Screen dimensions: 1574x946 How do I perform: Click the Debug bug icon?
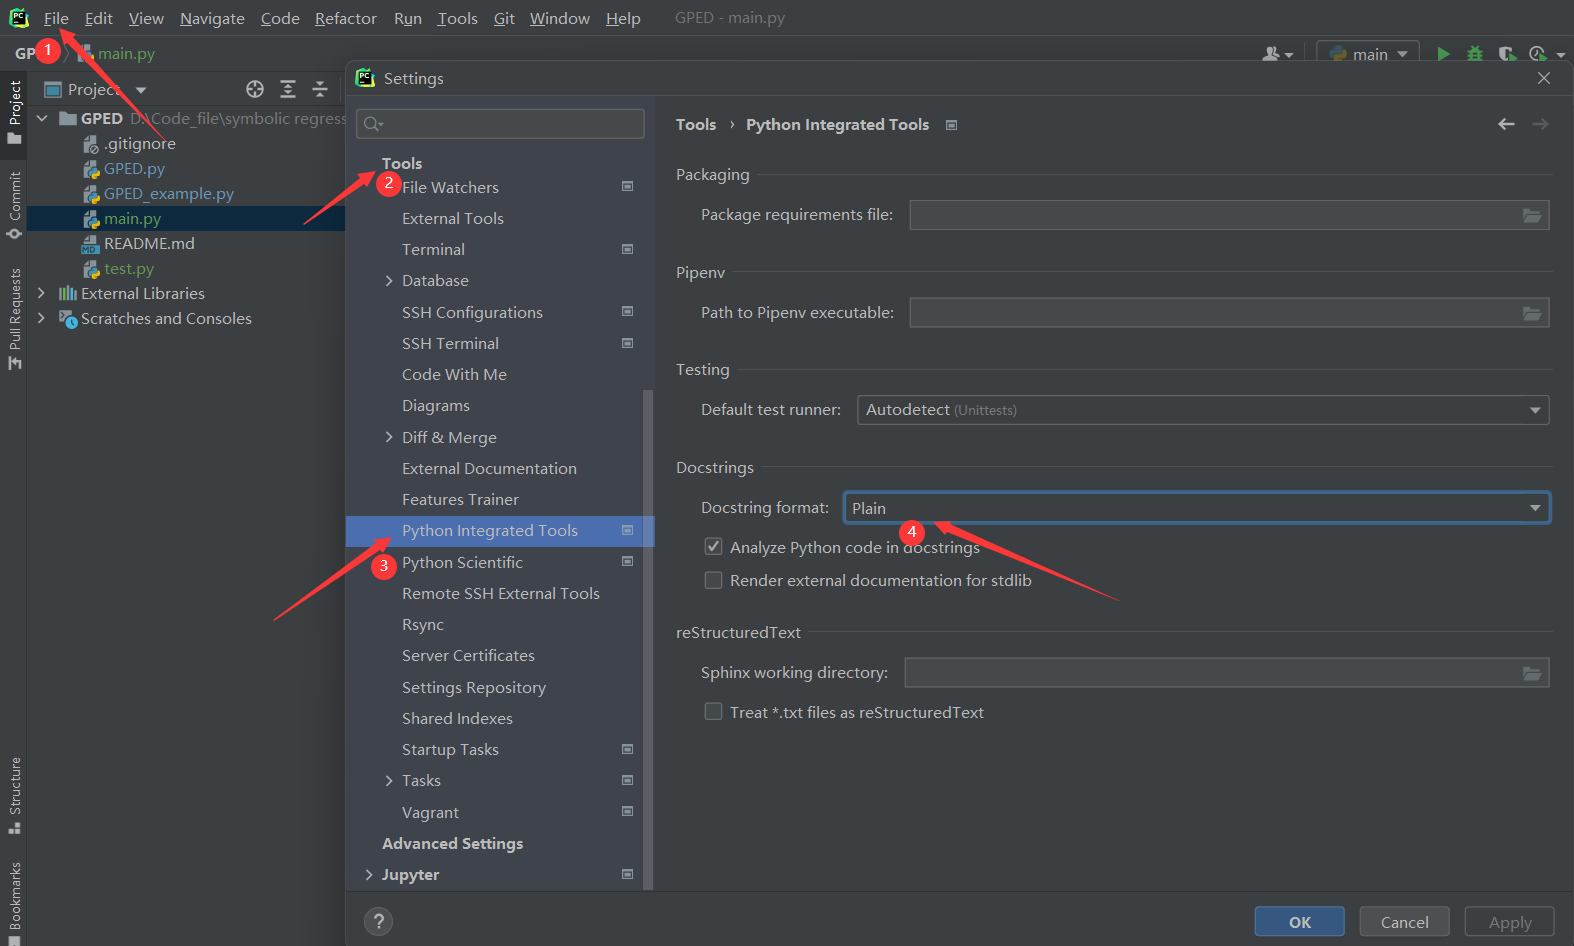(x=1475, y=54)
